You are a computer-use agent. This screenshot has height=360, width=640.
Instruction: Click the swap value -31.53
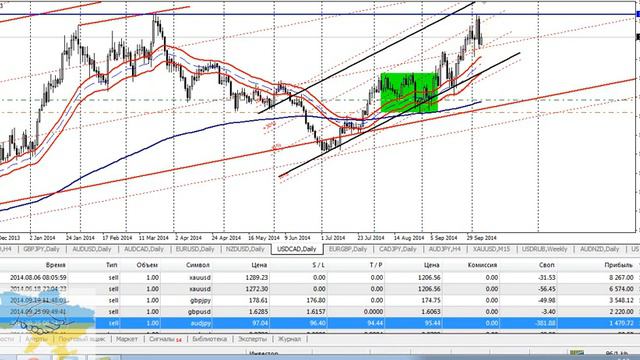coord(547,278)
